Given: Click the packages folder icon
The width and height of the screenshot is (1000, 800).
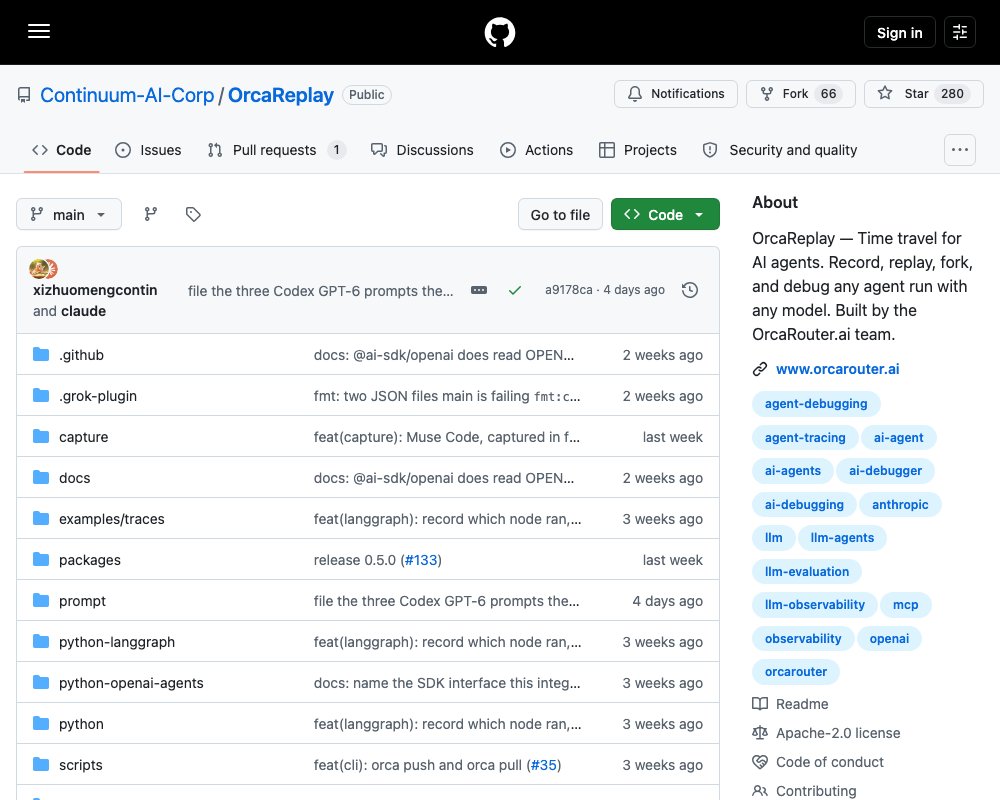Looking at the screenshot, I should click(x=41, y=559).
